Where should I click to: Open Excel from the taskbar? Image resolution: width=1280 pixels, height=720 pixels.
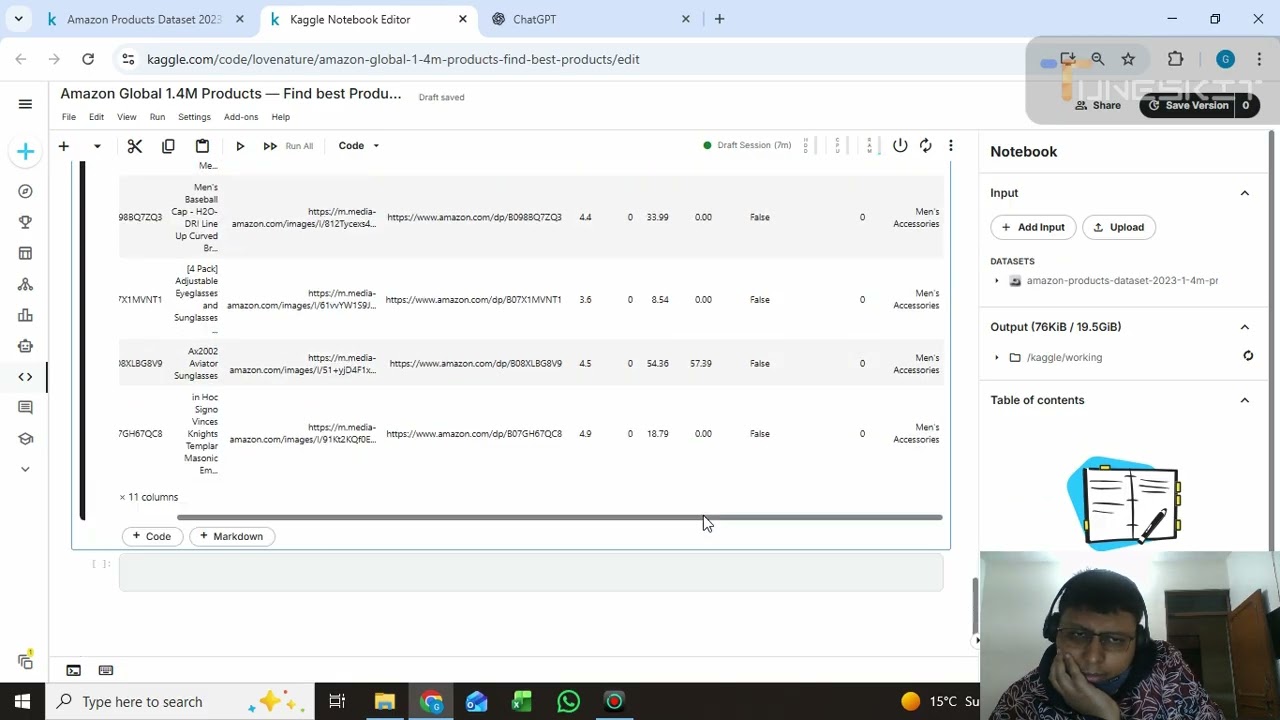click(522, 702)
